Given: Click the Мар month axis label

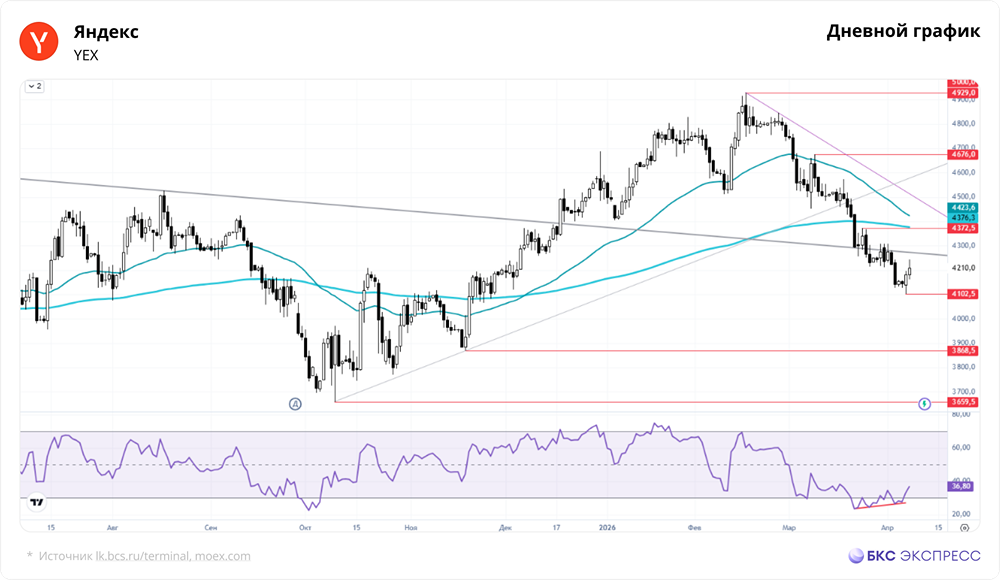Looking at the screenshot, I should coord(789,528).
